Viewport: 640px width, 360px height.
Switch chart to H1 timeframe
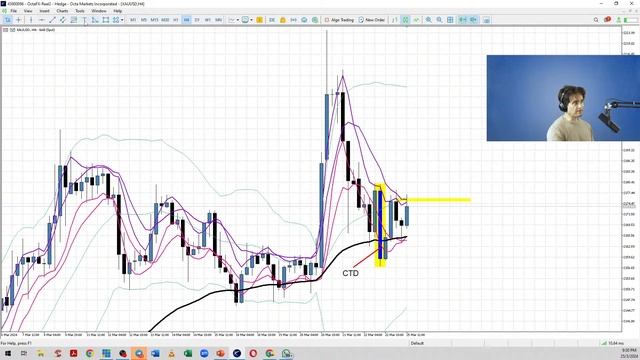(x=176, y=20)
